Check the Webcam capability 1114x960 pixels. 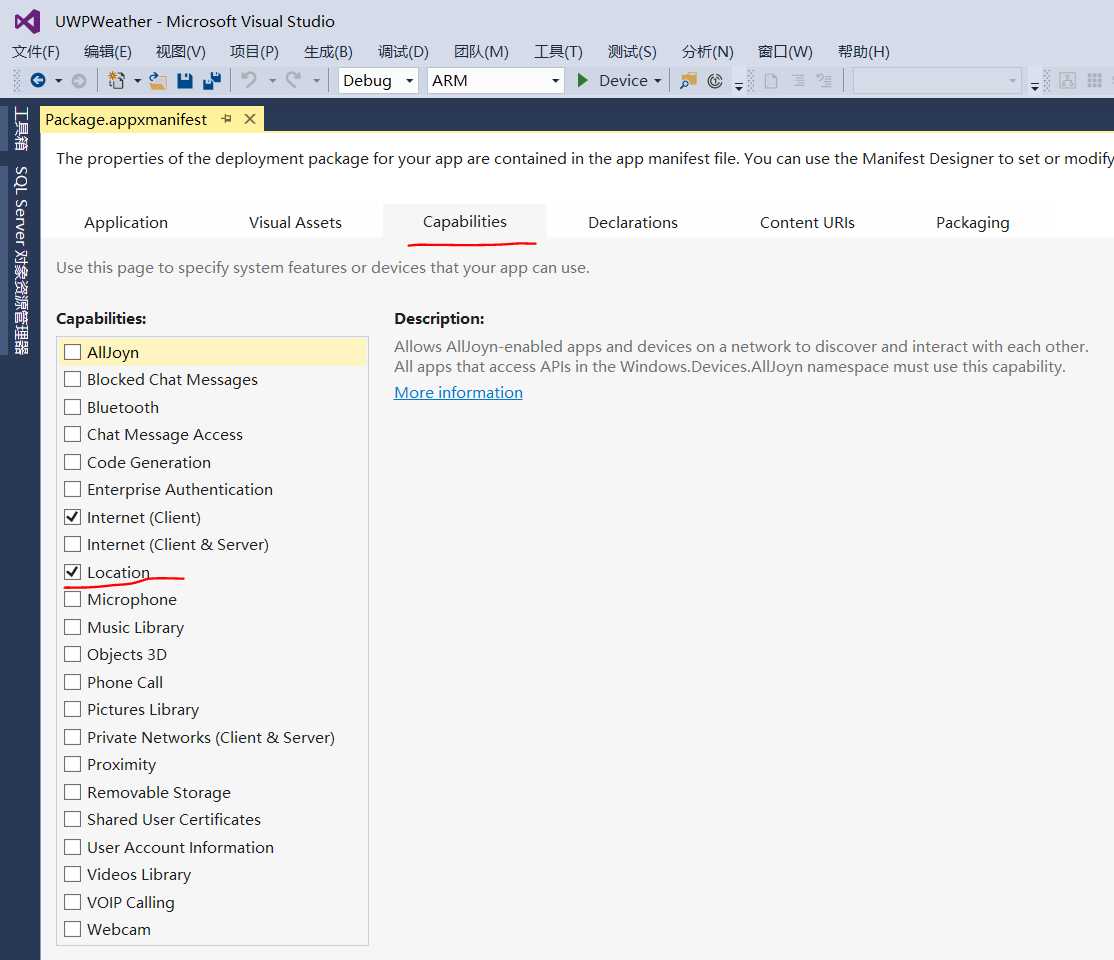(x=72, y=929)
